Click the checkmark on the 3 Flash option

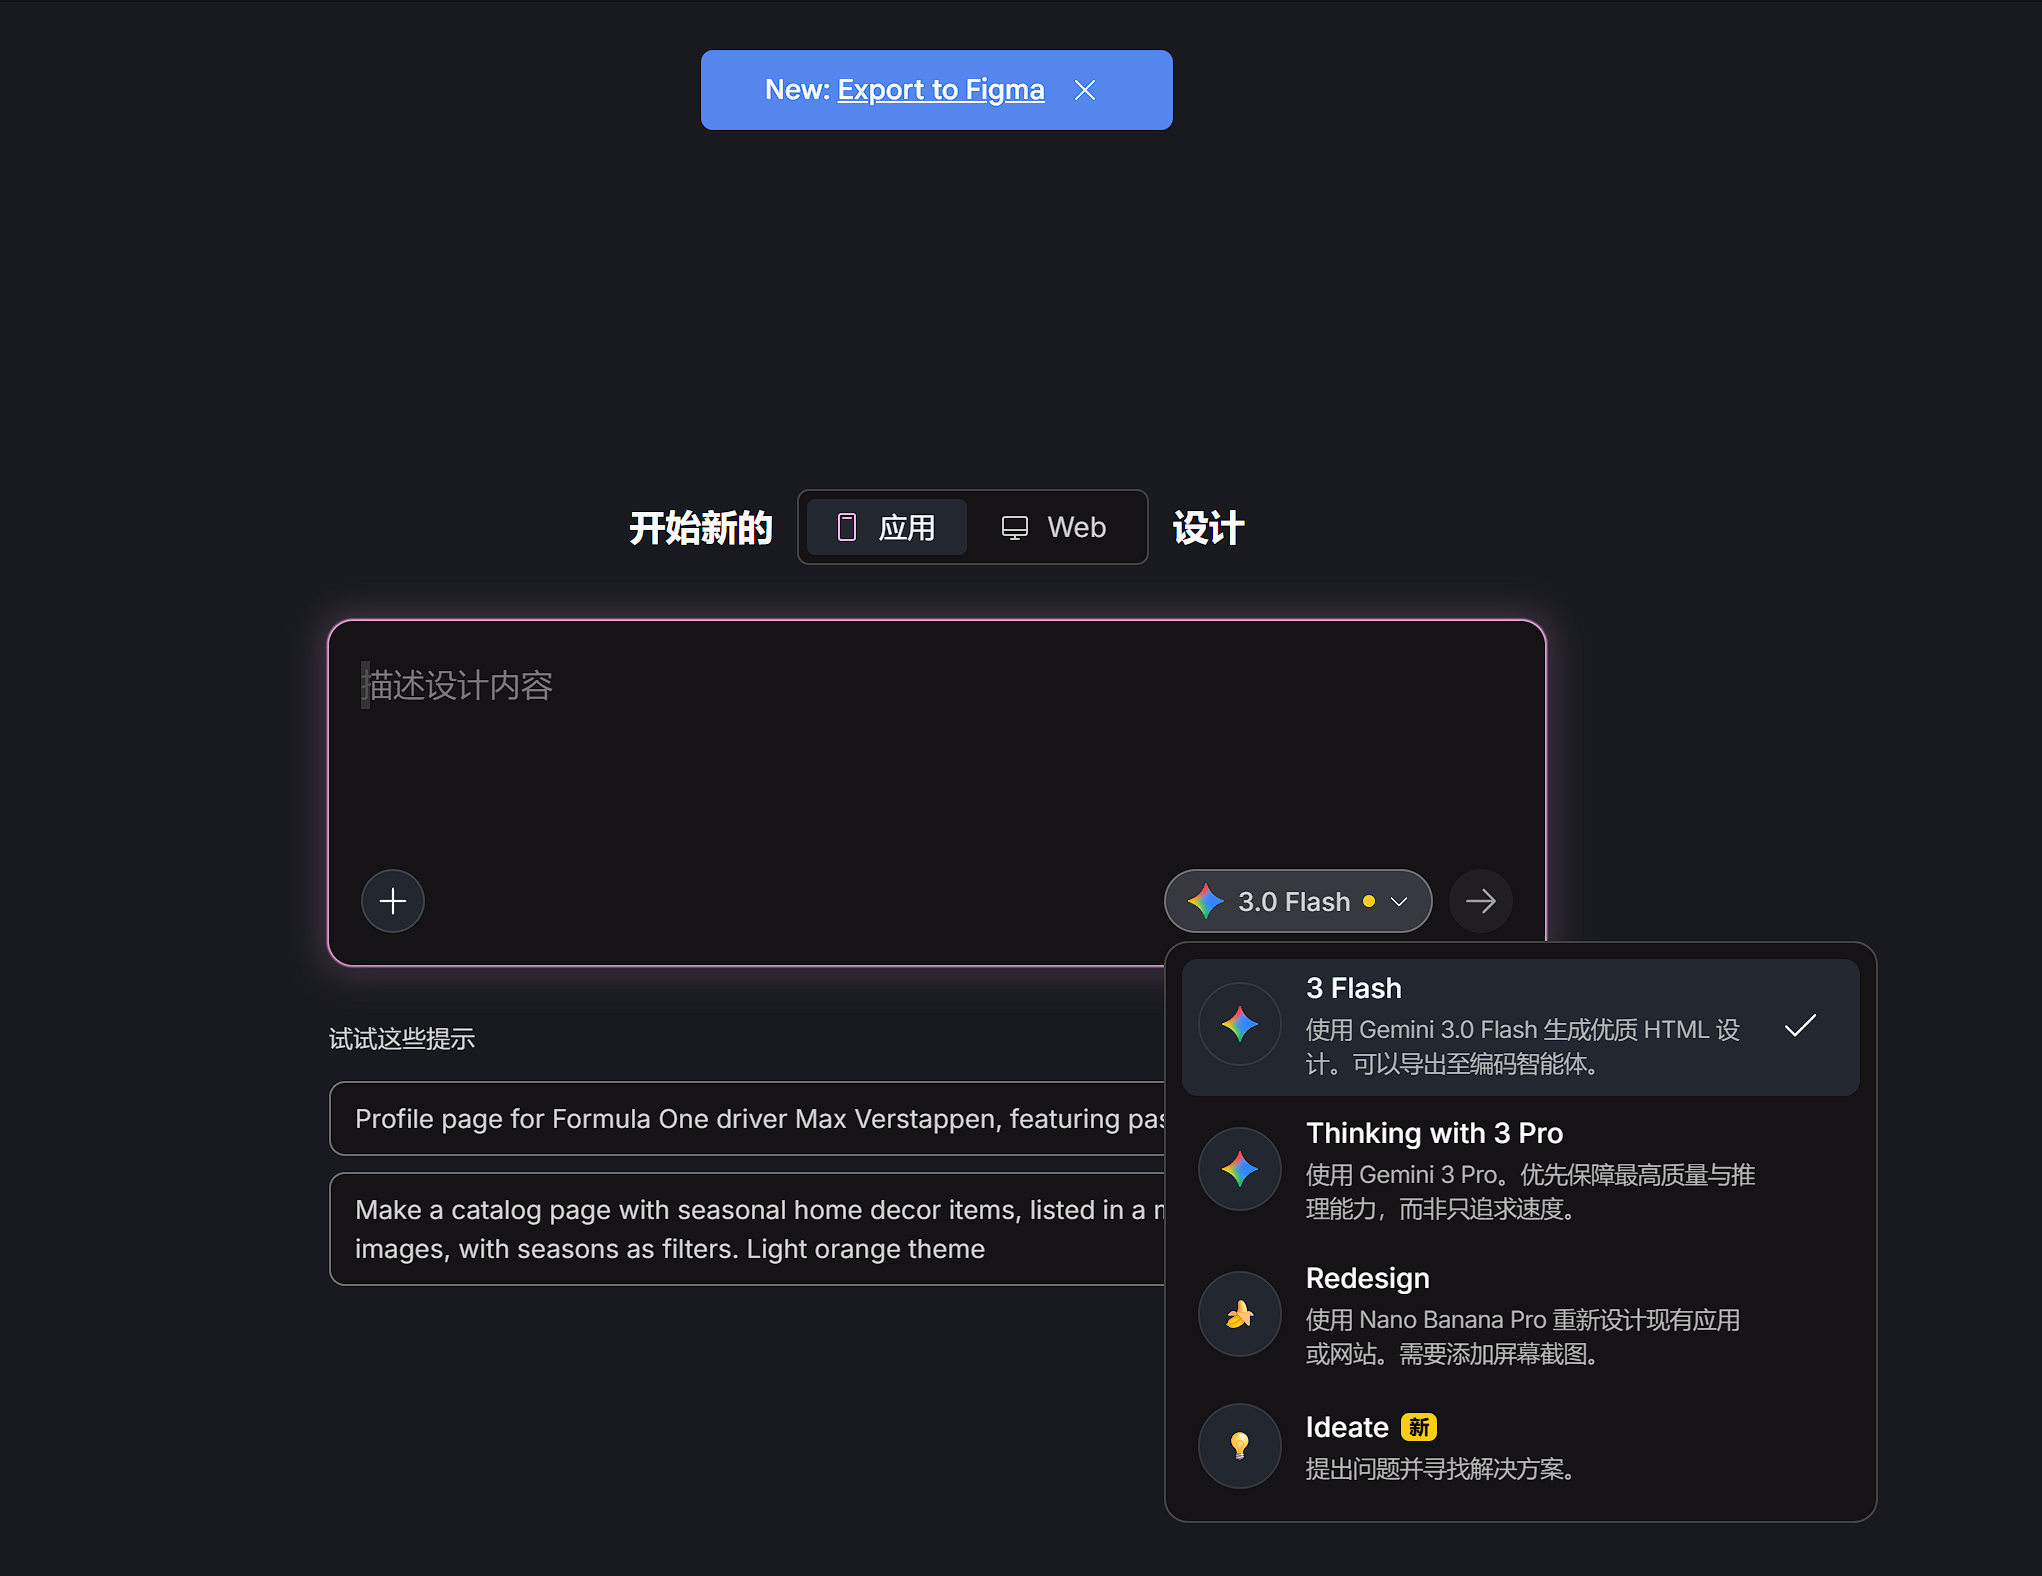[1801, 1026]
